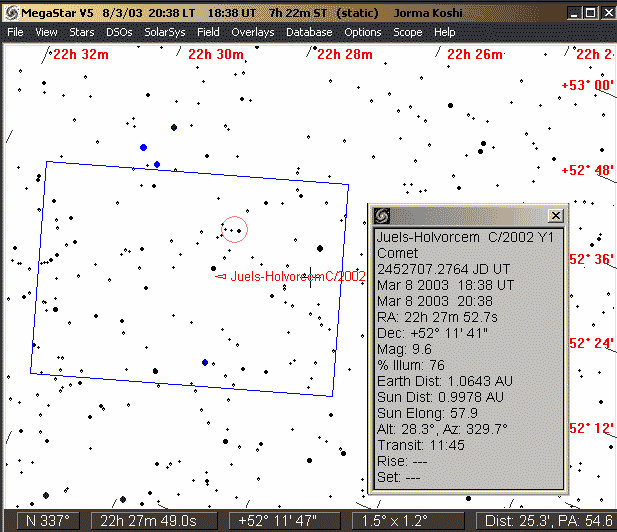
Task: Expand the DSOs menu
Action: 118,32
